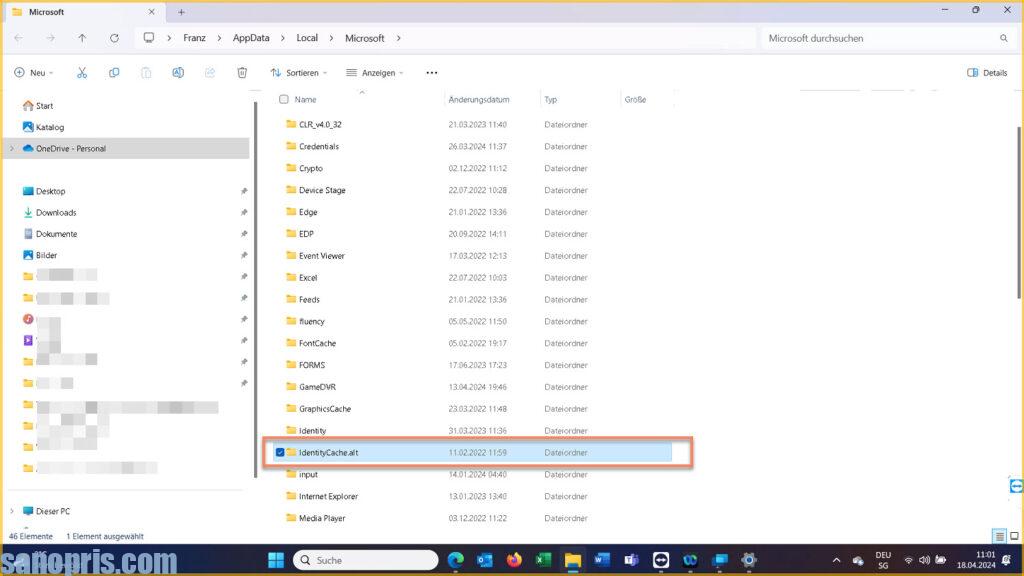The height and width of the screenshot is (576, 1024).
Task: Open the Sortieren dropdown
Action: [299, 73]
